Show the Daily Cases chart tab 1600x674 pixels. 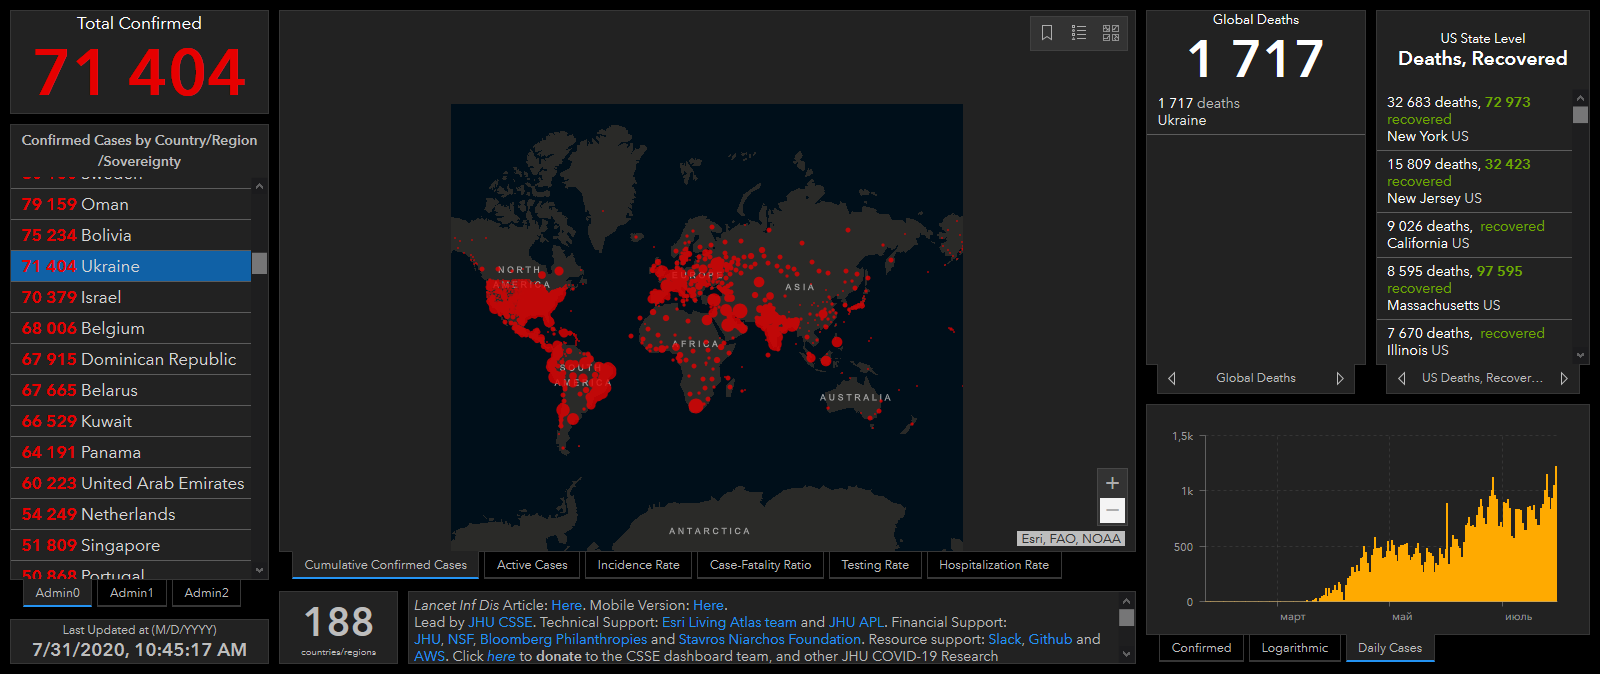point(1390,648)
